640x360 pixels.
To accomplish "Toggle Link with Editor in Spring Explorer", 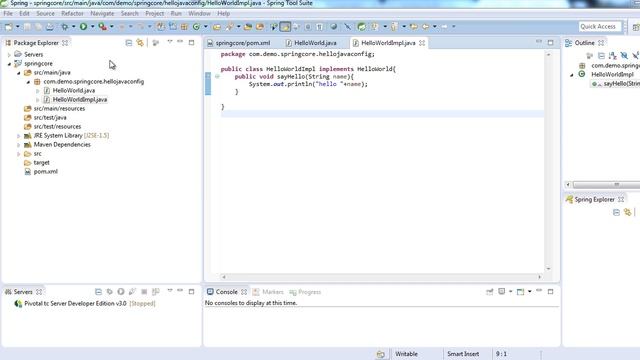I will click(628, 212).
